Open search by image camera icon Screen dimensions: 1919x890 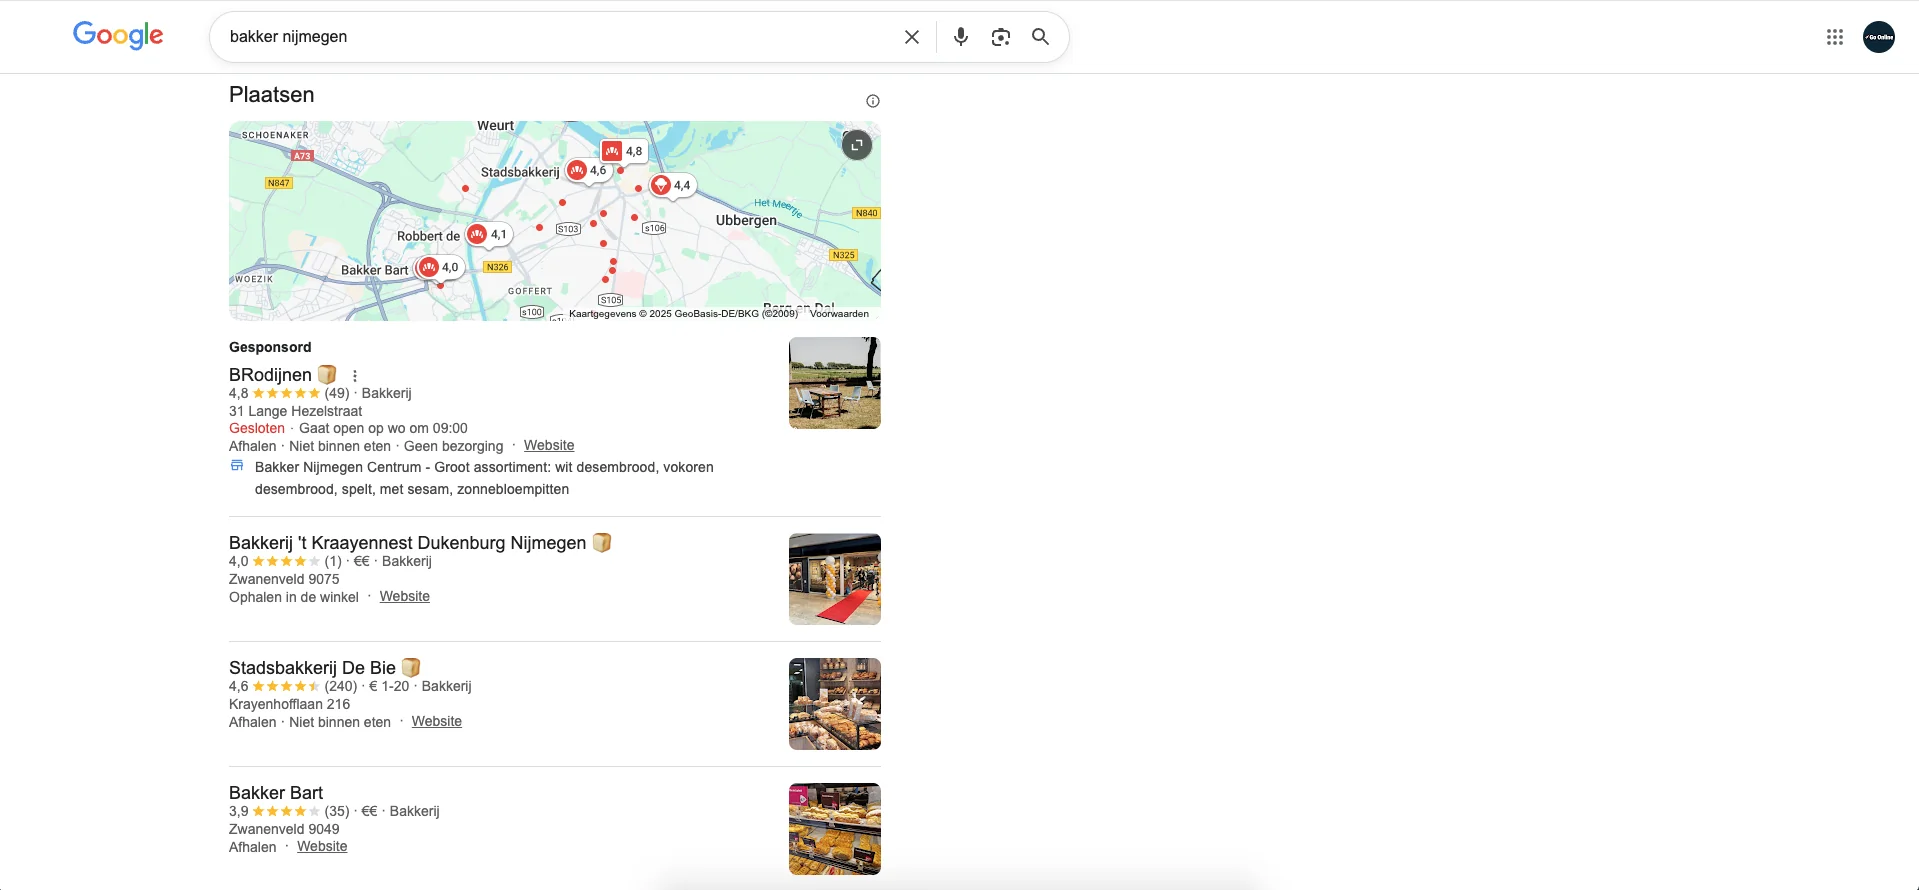pyautogui.click(x=1000, y=37)
